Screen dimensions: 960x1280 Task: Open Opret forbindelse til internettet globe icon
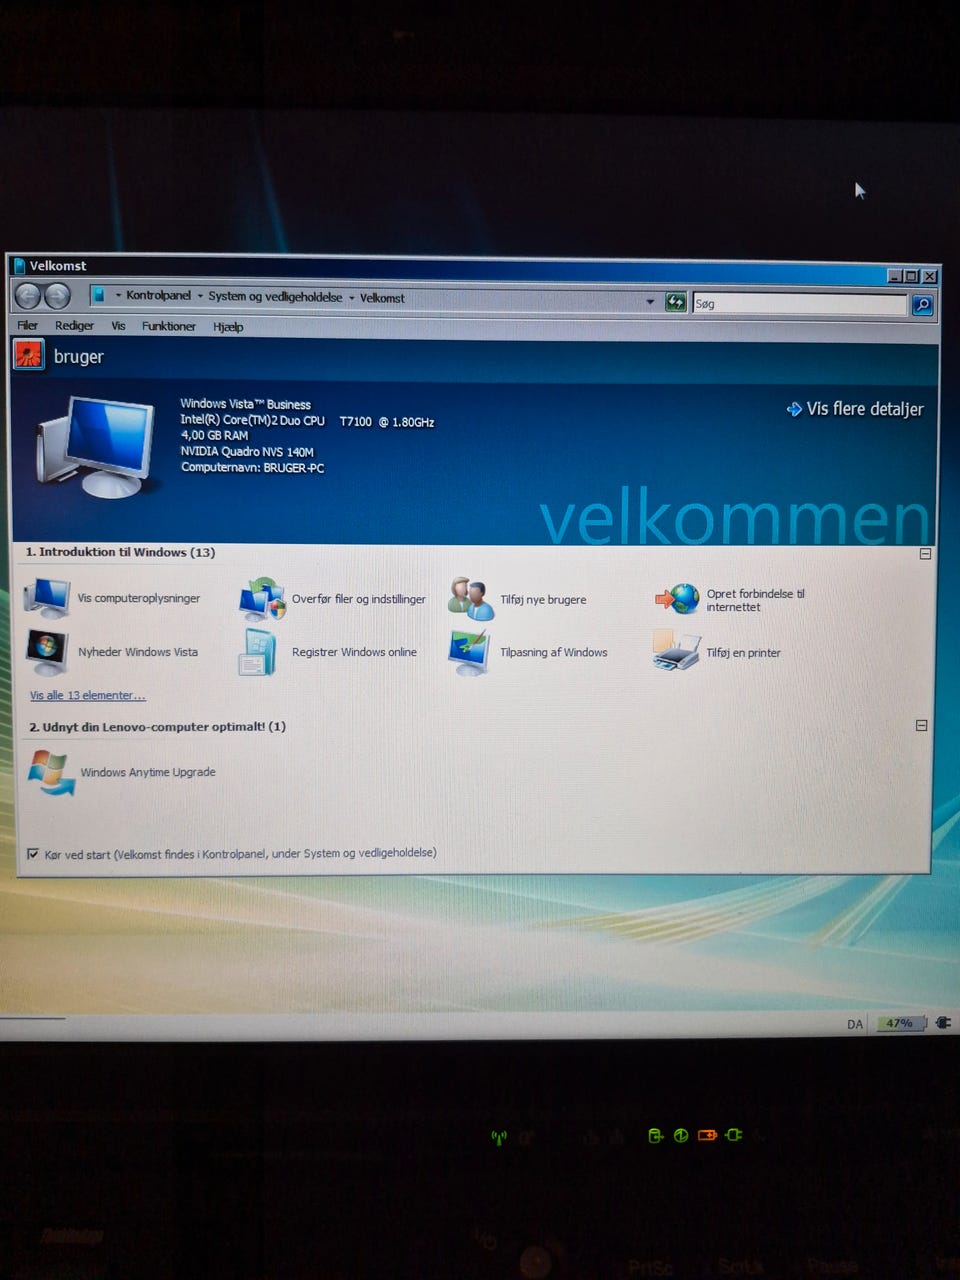(678, 599)
